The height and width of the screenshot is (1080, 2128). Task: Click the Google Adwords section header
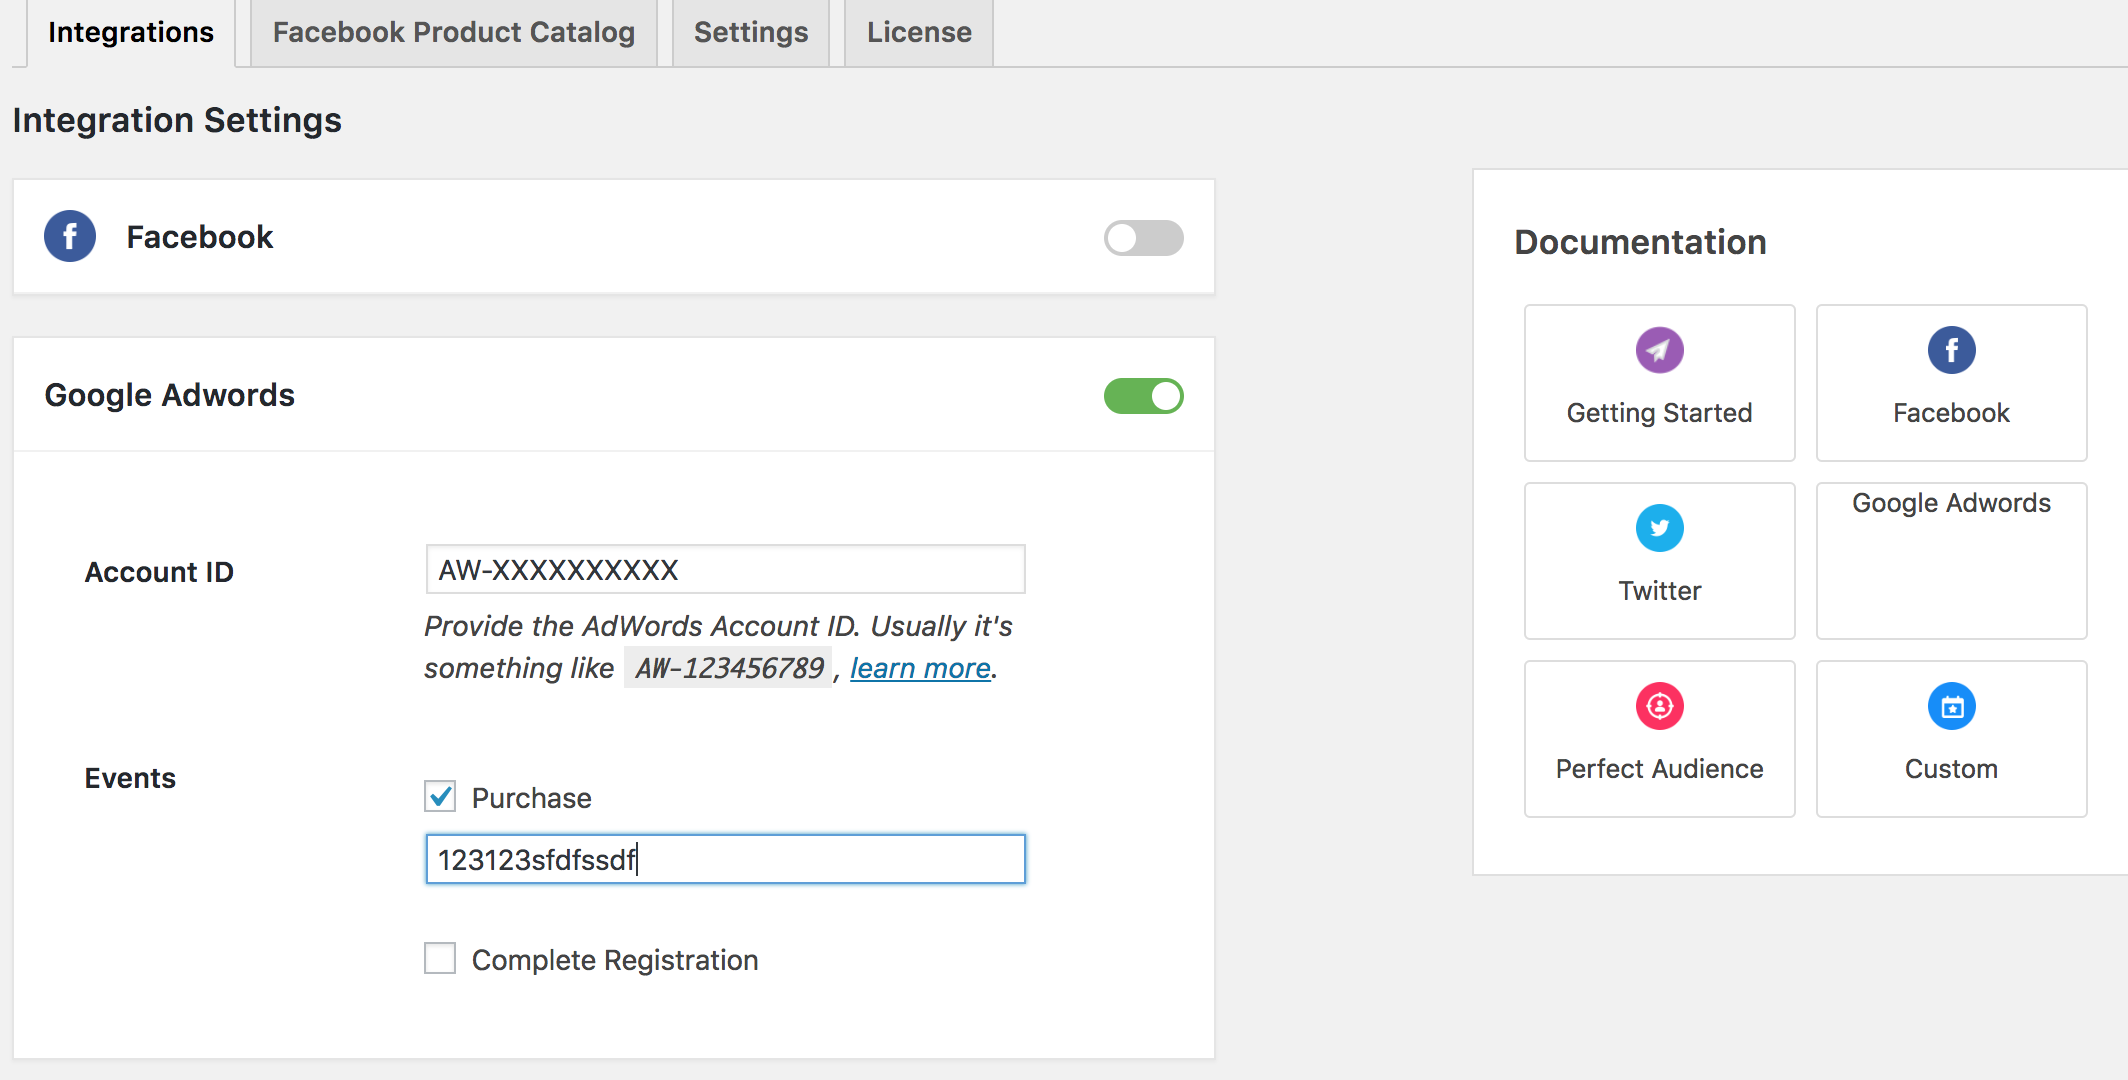(x=614, y=395)
